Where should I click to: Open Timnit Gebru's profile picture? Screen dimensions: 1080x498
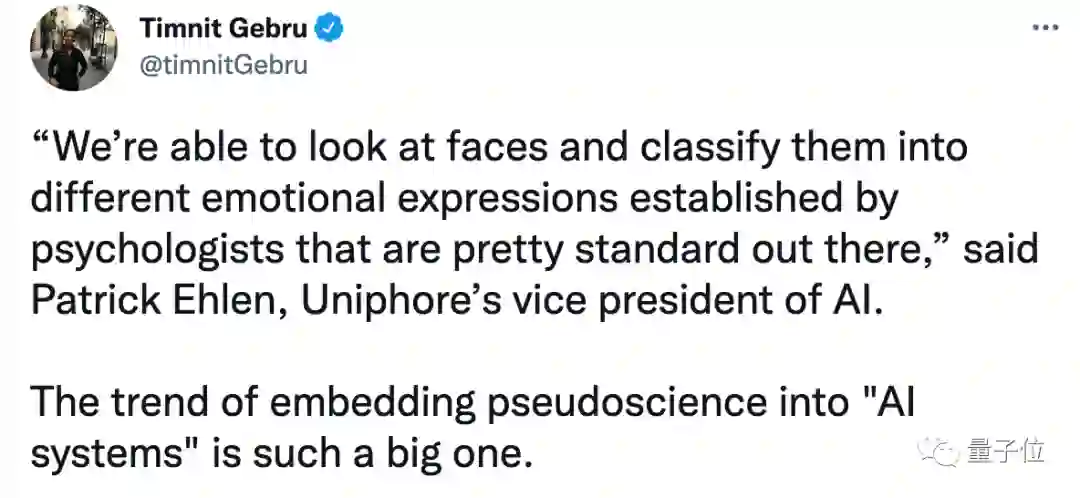coord(73,47)
